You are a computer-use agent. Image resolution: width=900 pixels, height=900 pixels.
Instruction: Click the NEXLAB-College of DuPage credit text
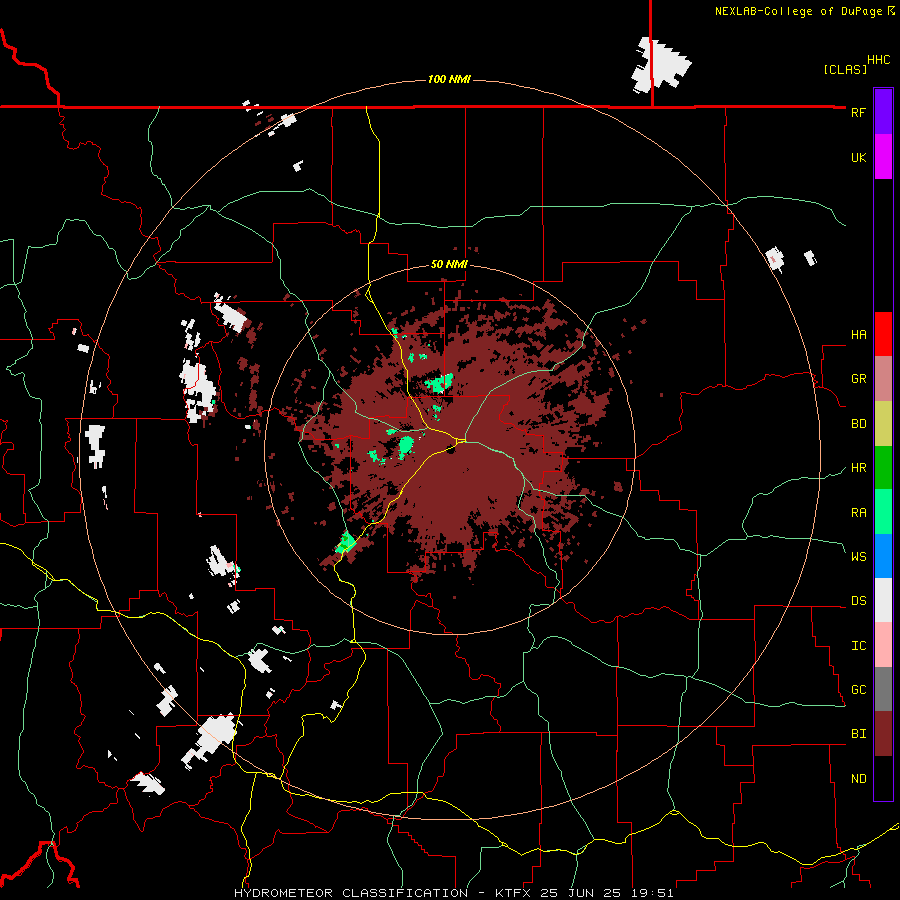click(804, 11)
